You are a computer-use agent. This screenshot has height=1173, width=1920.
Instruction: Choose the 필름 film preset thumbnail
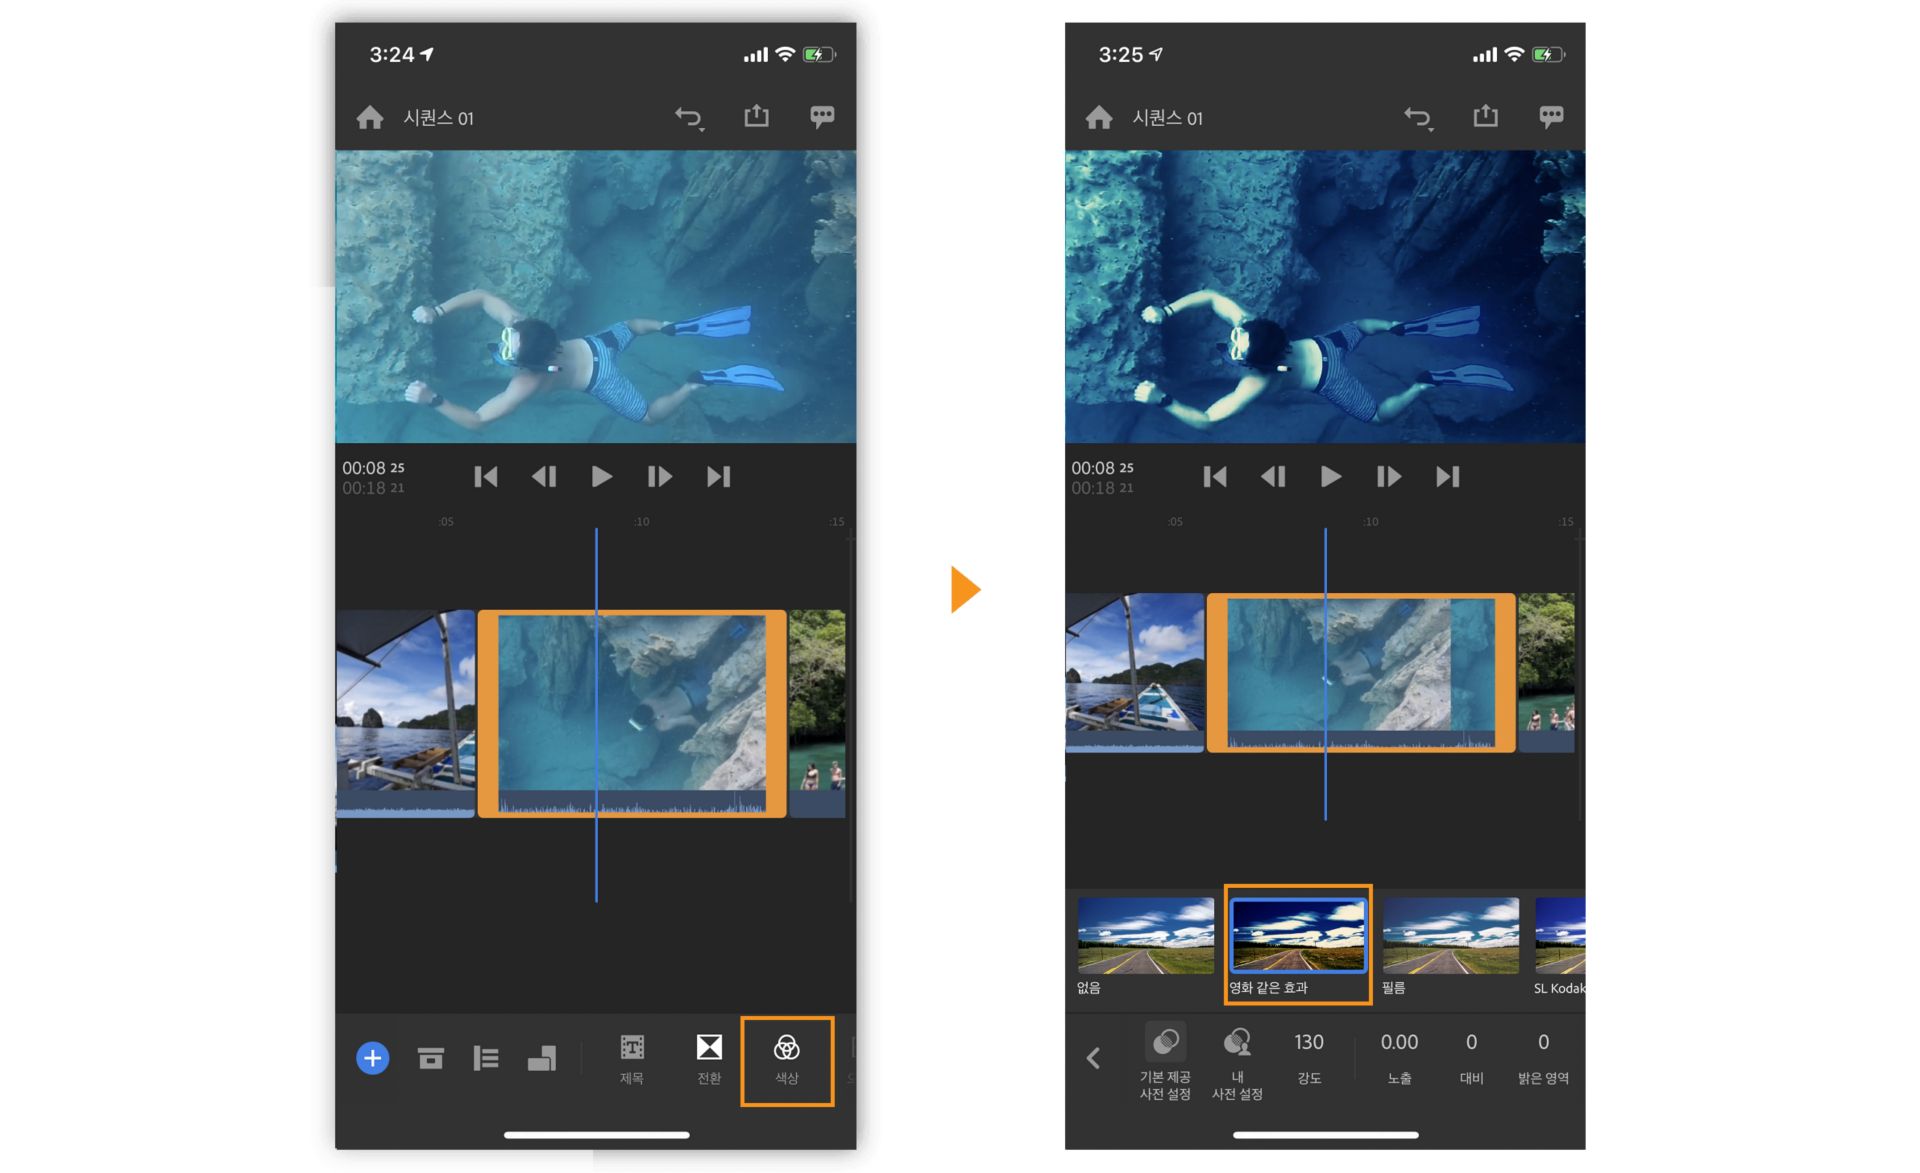(1450, 936)
